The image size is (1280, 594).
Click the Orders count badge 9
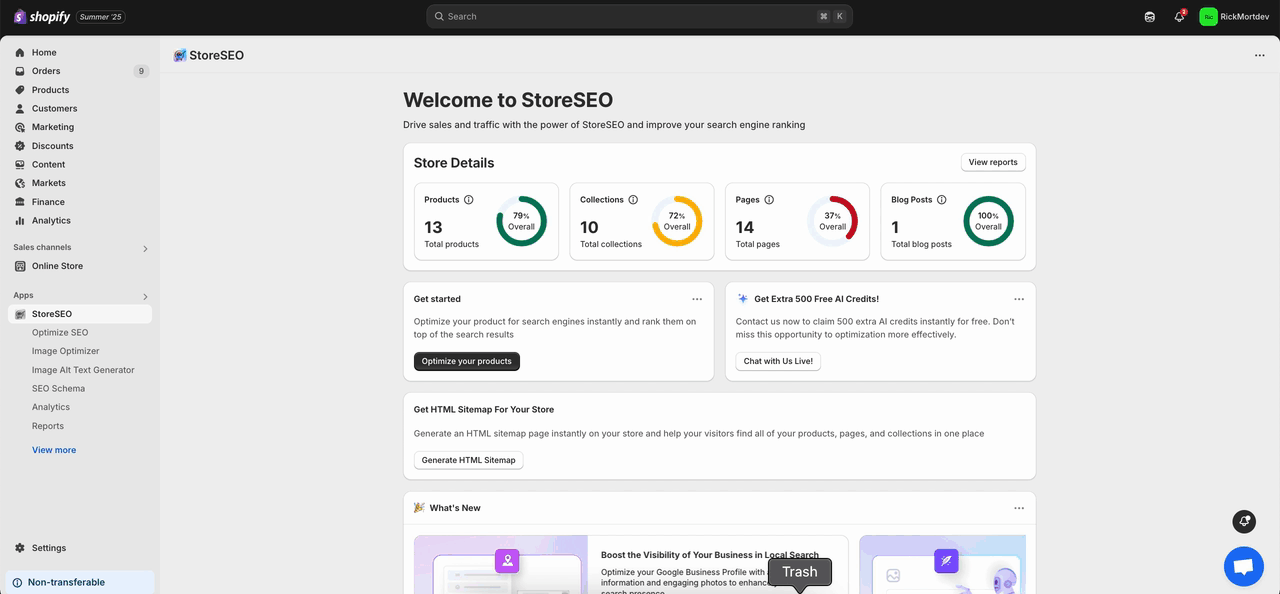point(141,71)
